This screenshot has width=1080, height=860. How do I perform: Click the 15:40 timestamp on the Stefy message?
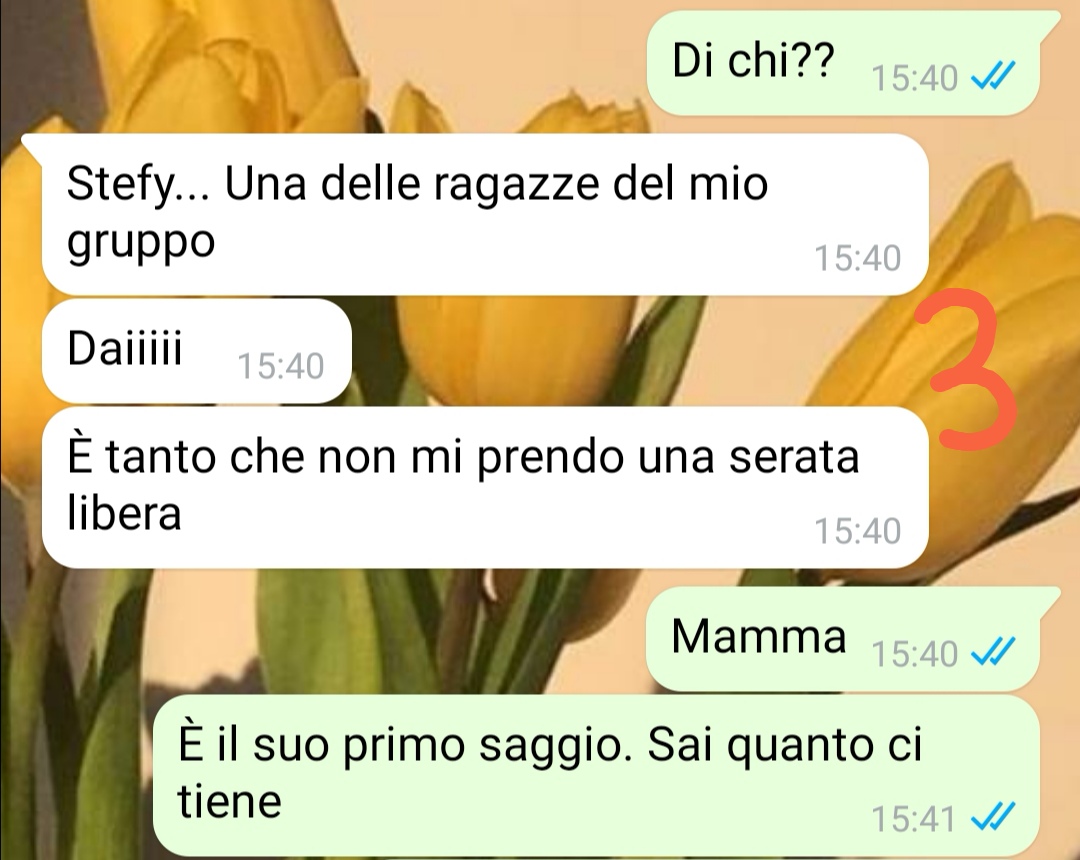click(x=858, y=258)
